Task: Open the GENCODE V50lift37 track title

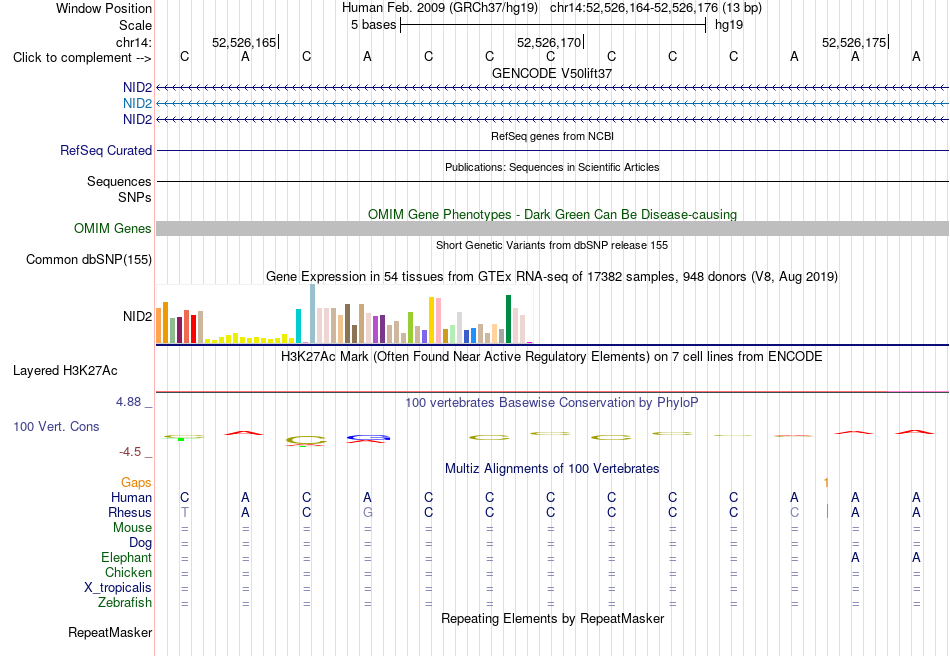Action: click(552, 73)
